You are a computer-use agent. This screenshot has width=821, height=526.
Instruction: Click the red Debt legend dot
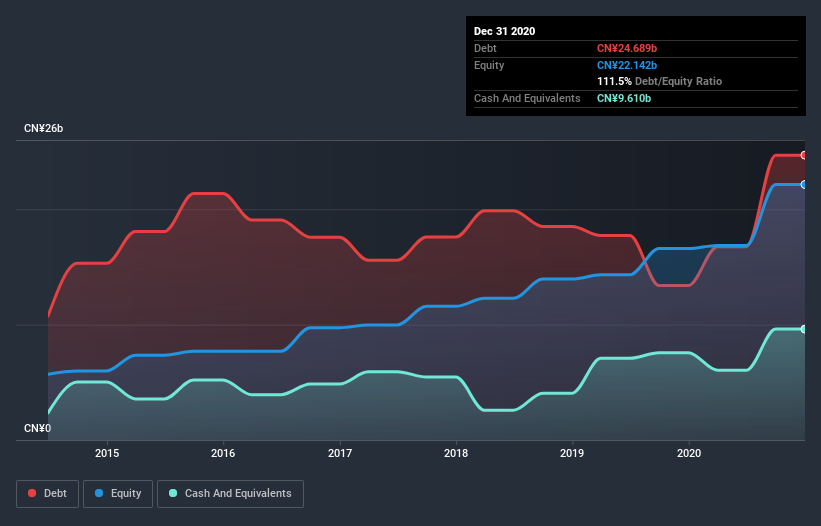(32, 493)
